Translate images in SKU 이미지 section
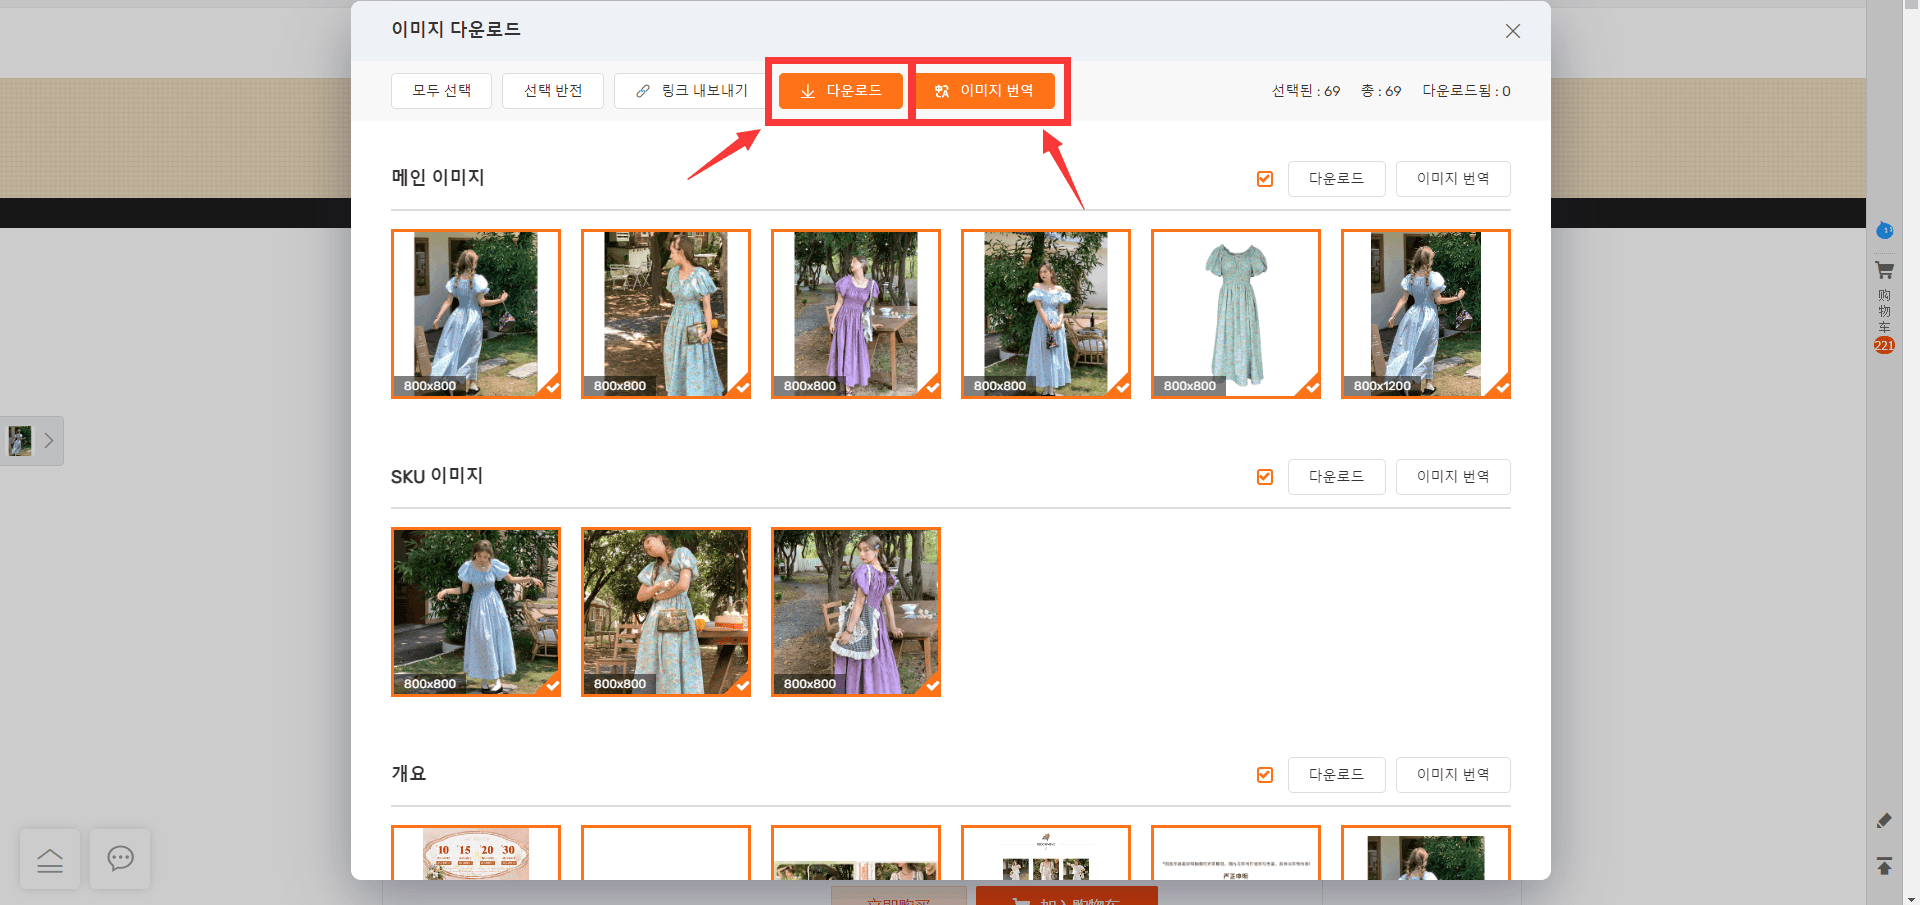The width and height of the screenshot is (1920, 905). 1453,477
